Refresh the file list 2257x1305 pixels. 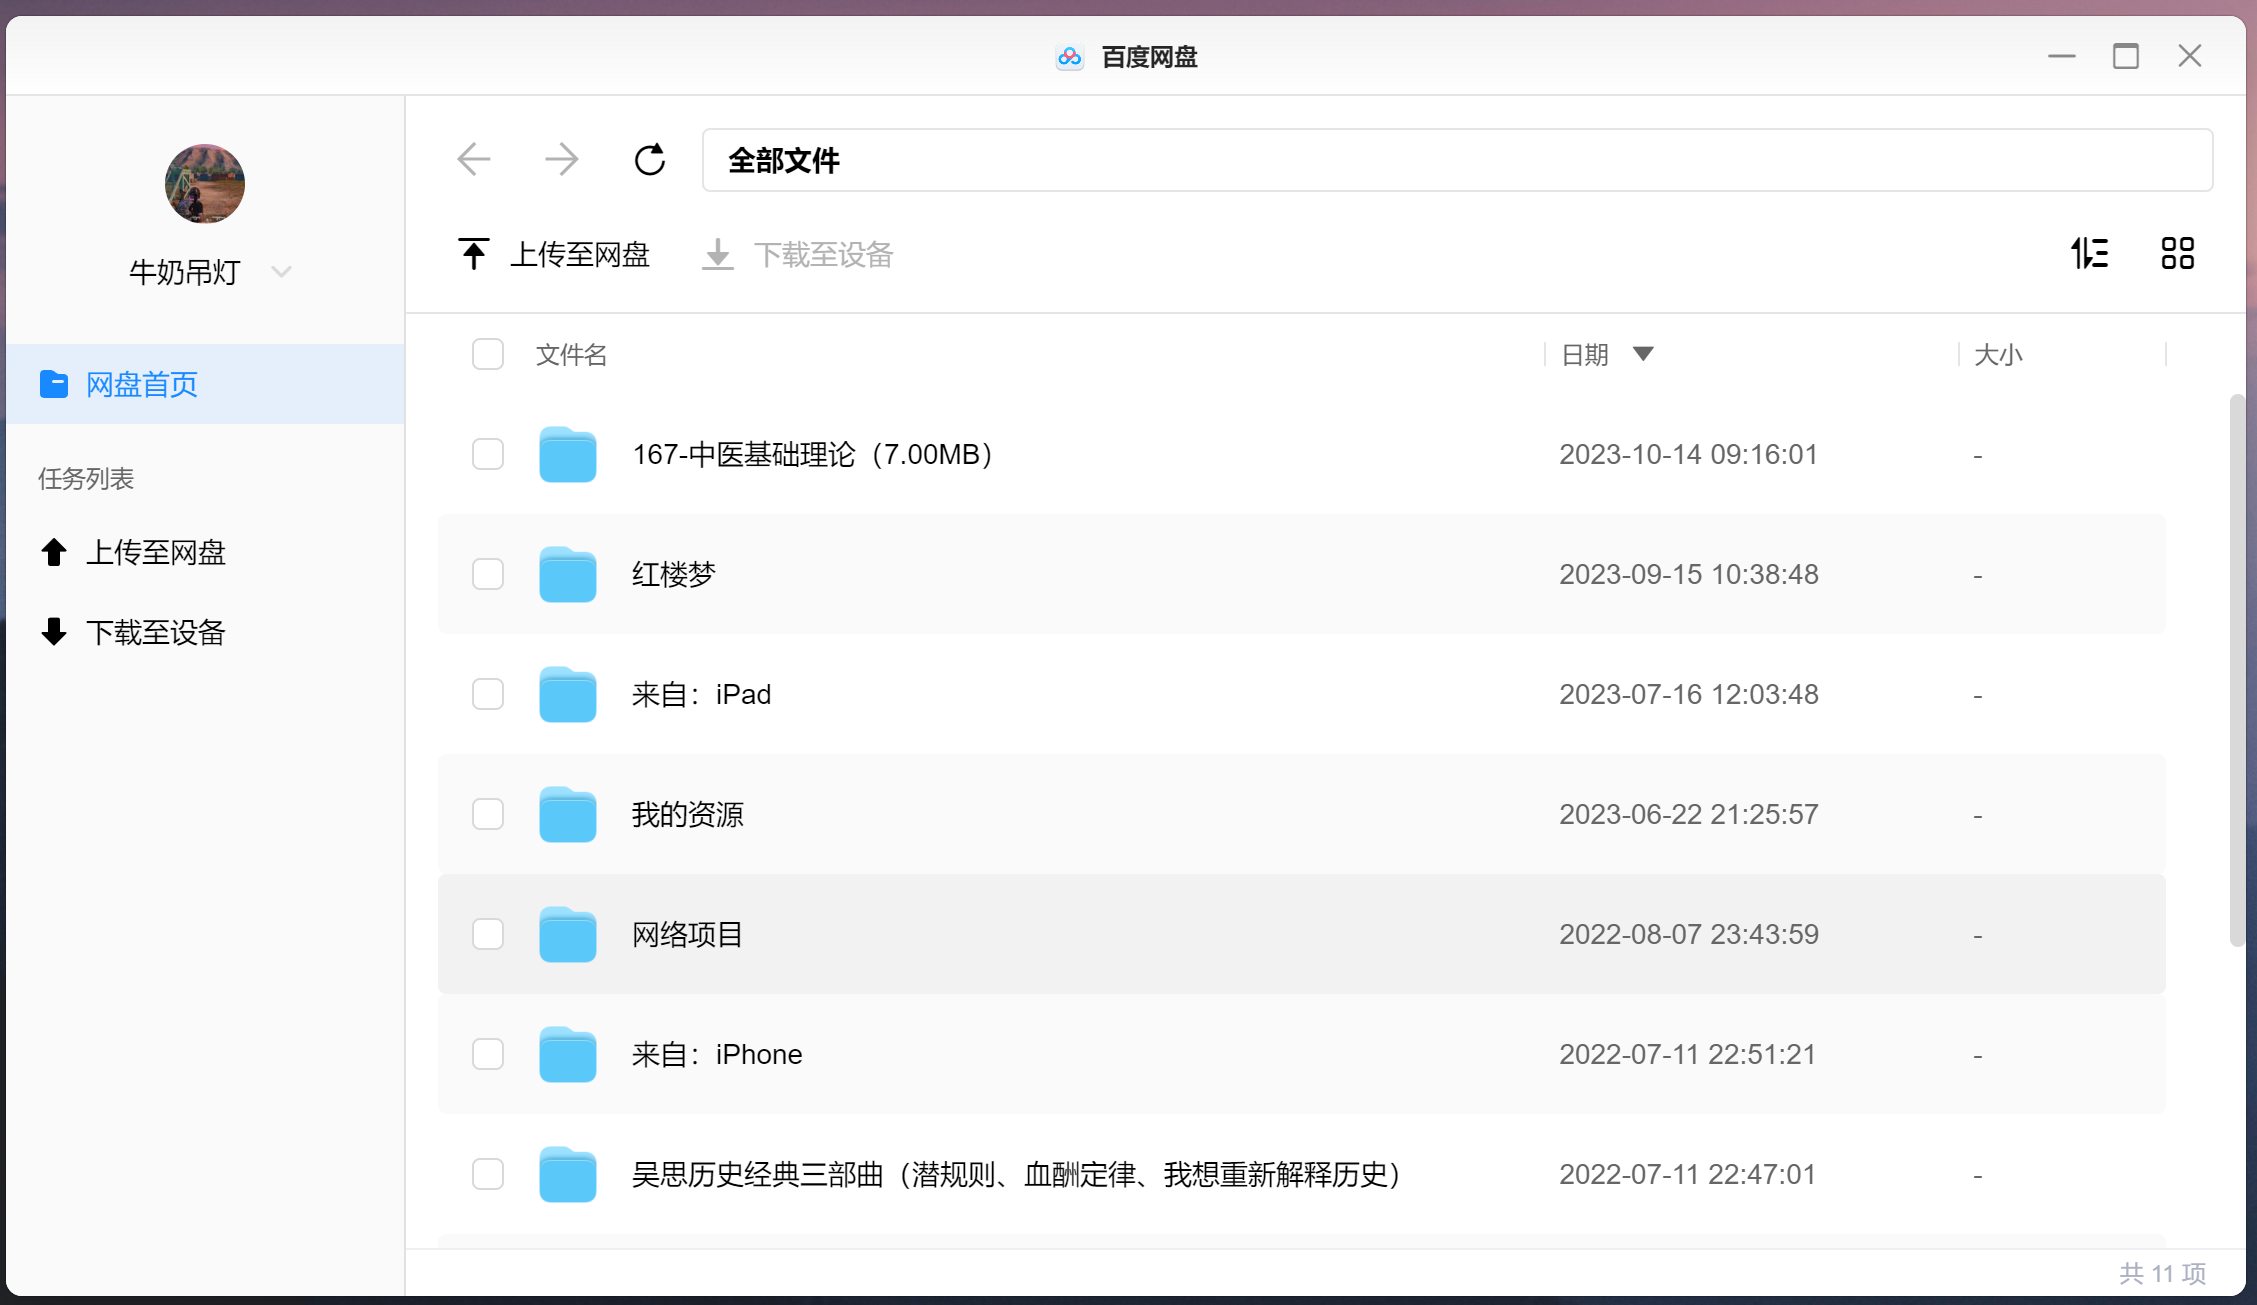click(650, 159)
